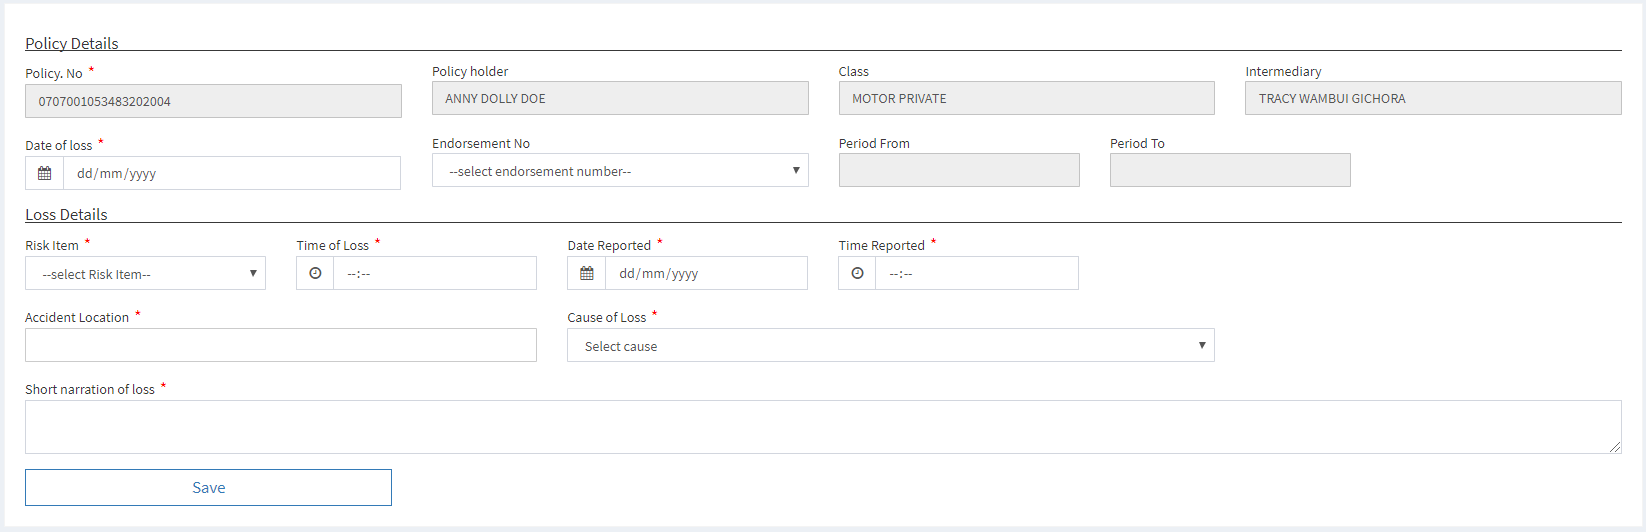
Task: Click the clock icon for Time of Loss
Action: (x=315, y=273)
